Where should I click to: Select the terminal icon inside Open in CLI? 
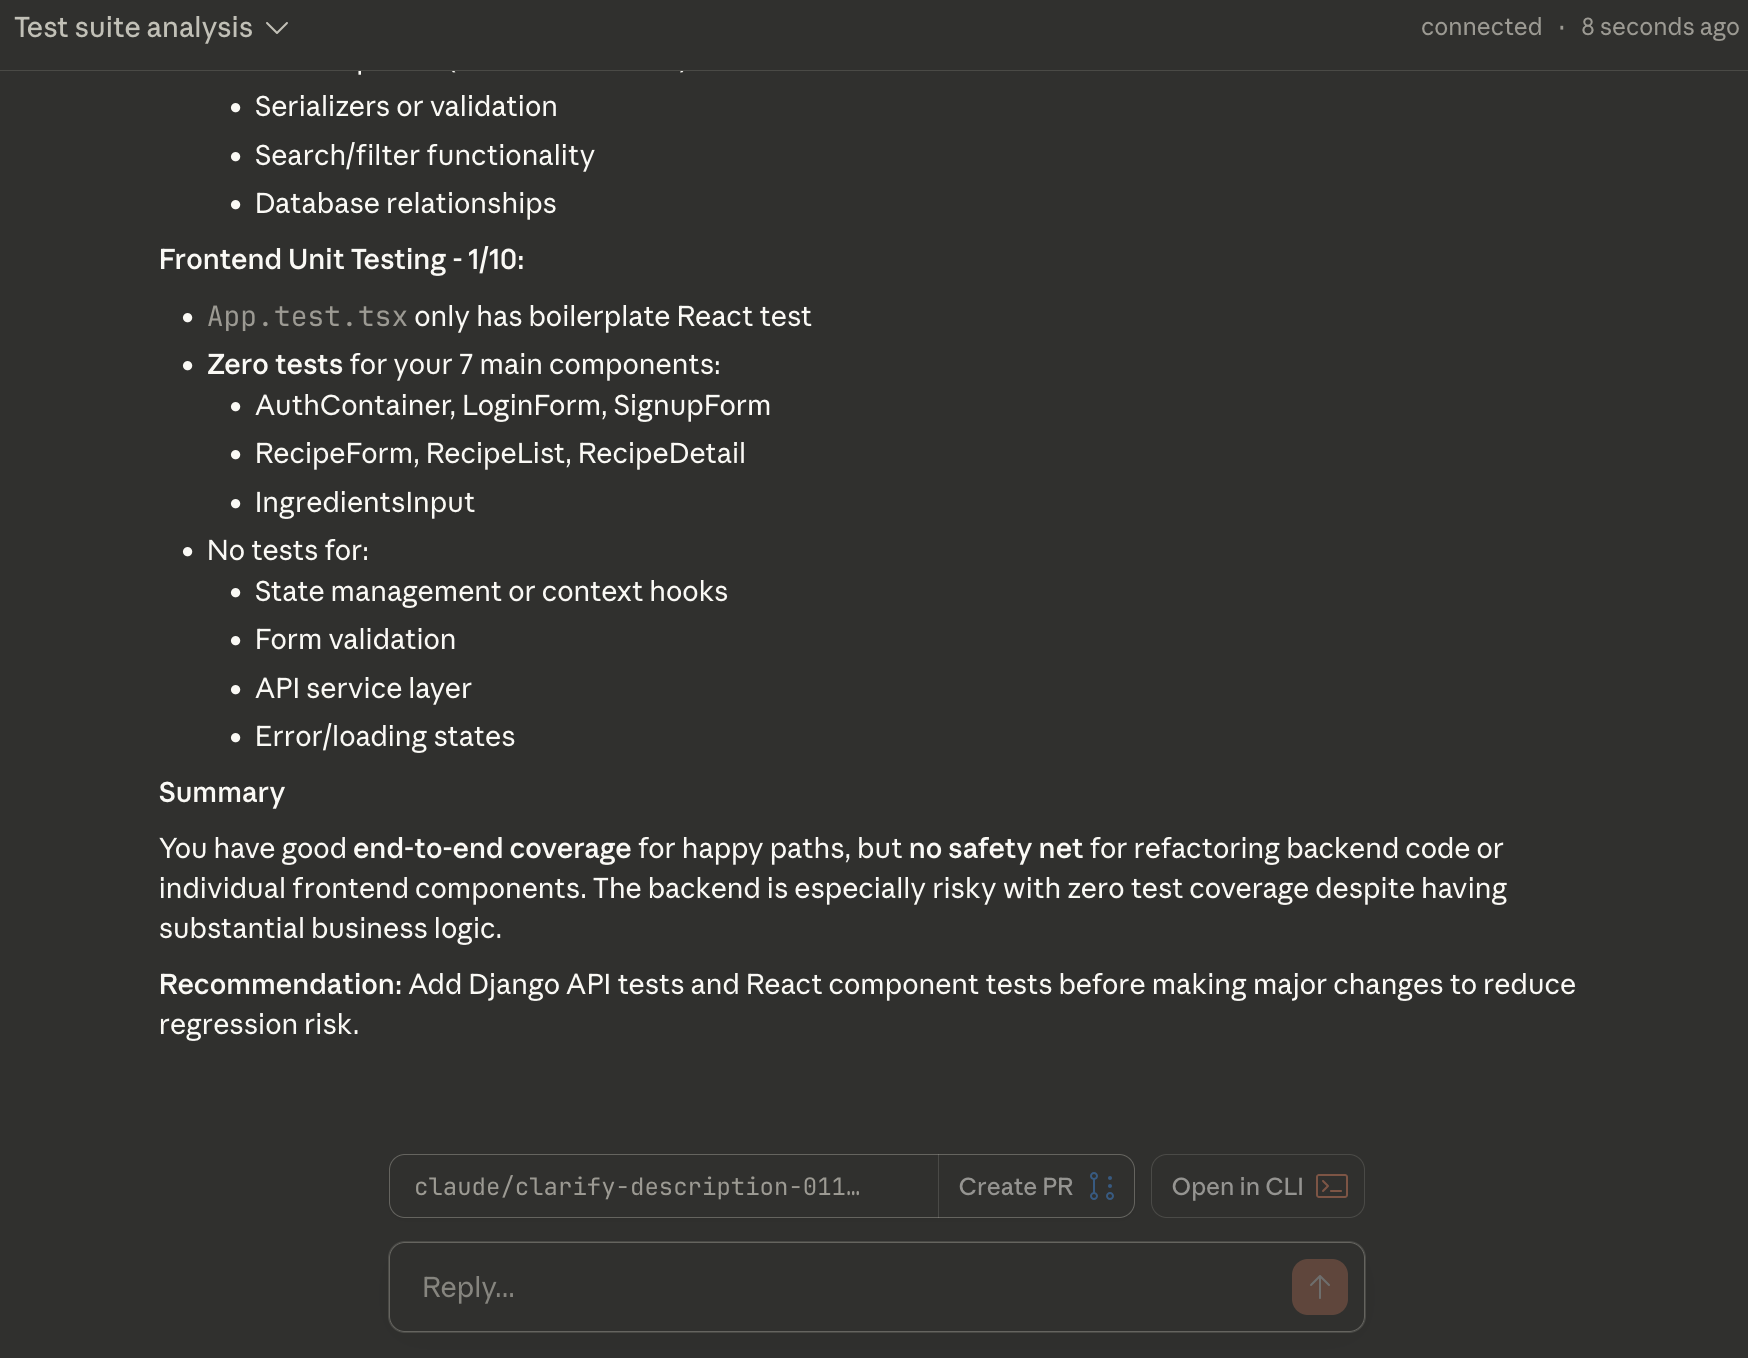pos(1329,1186)
